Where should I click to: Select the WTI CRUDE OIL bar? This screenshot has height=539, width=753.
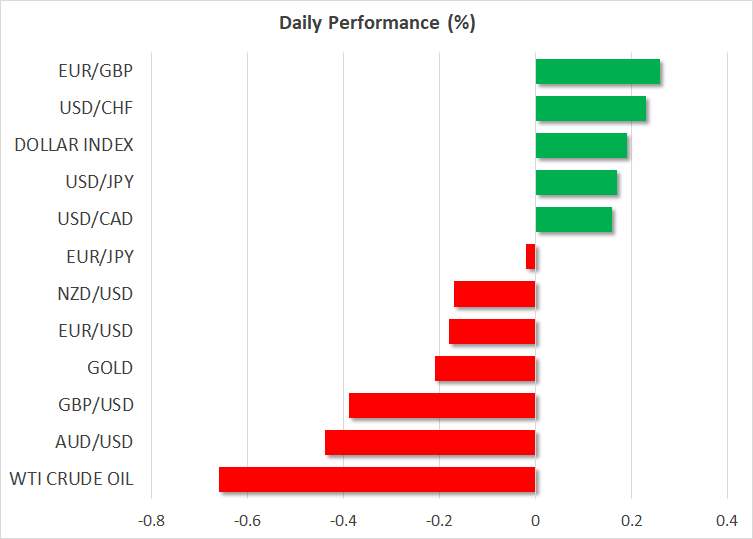tap(377, 479)
